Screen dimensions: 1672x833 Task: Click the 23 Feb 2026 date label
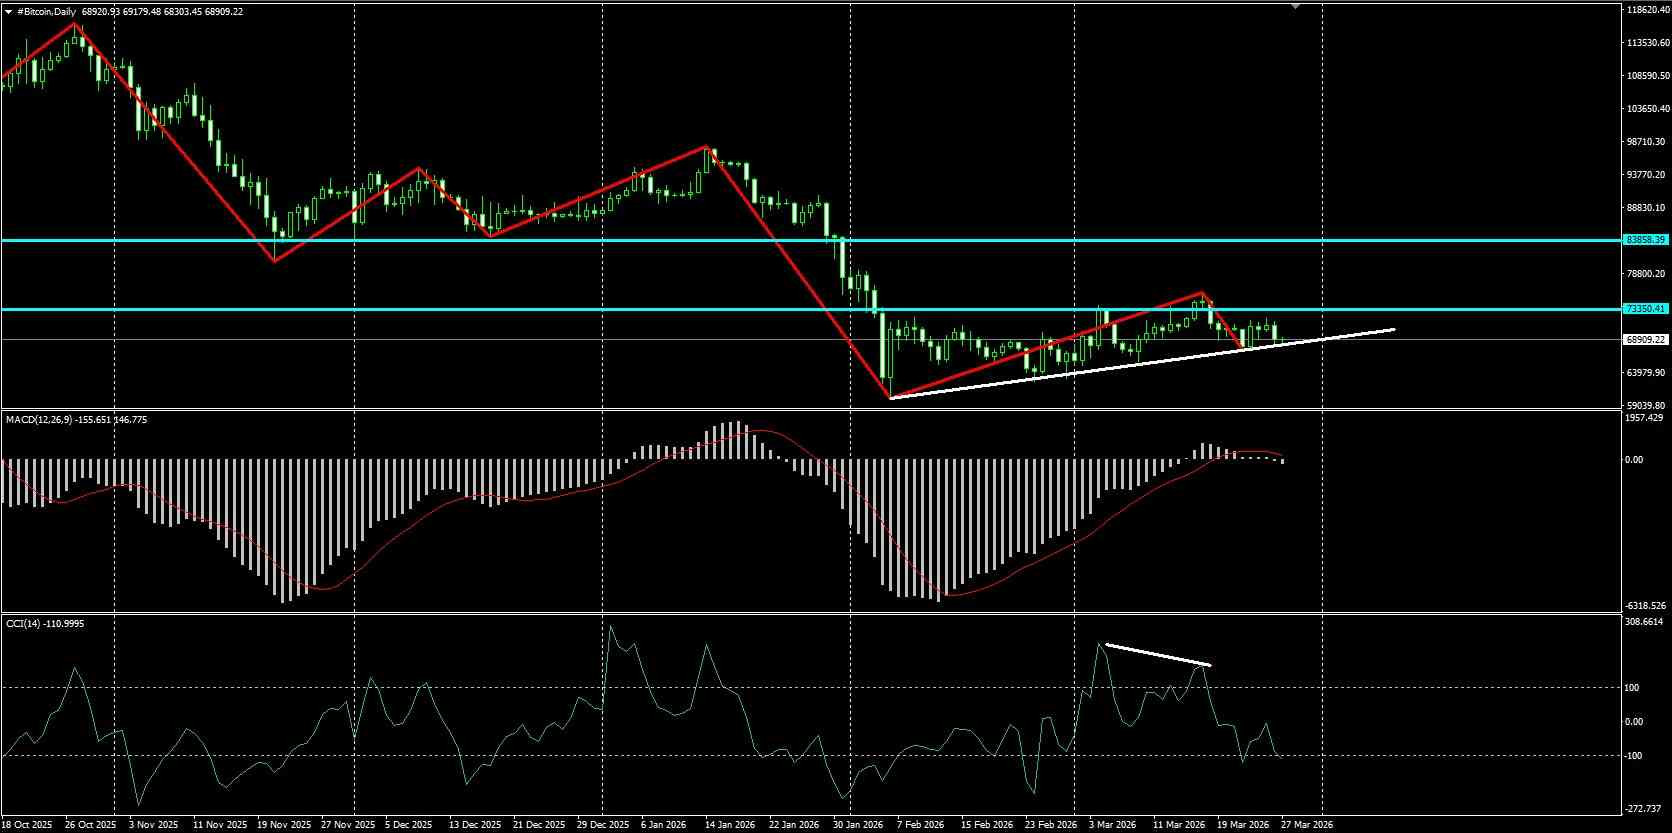pos(1050,825)
